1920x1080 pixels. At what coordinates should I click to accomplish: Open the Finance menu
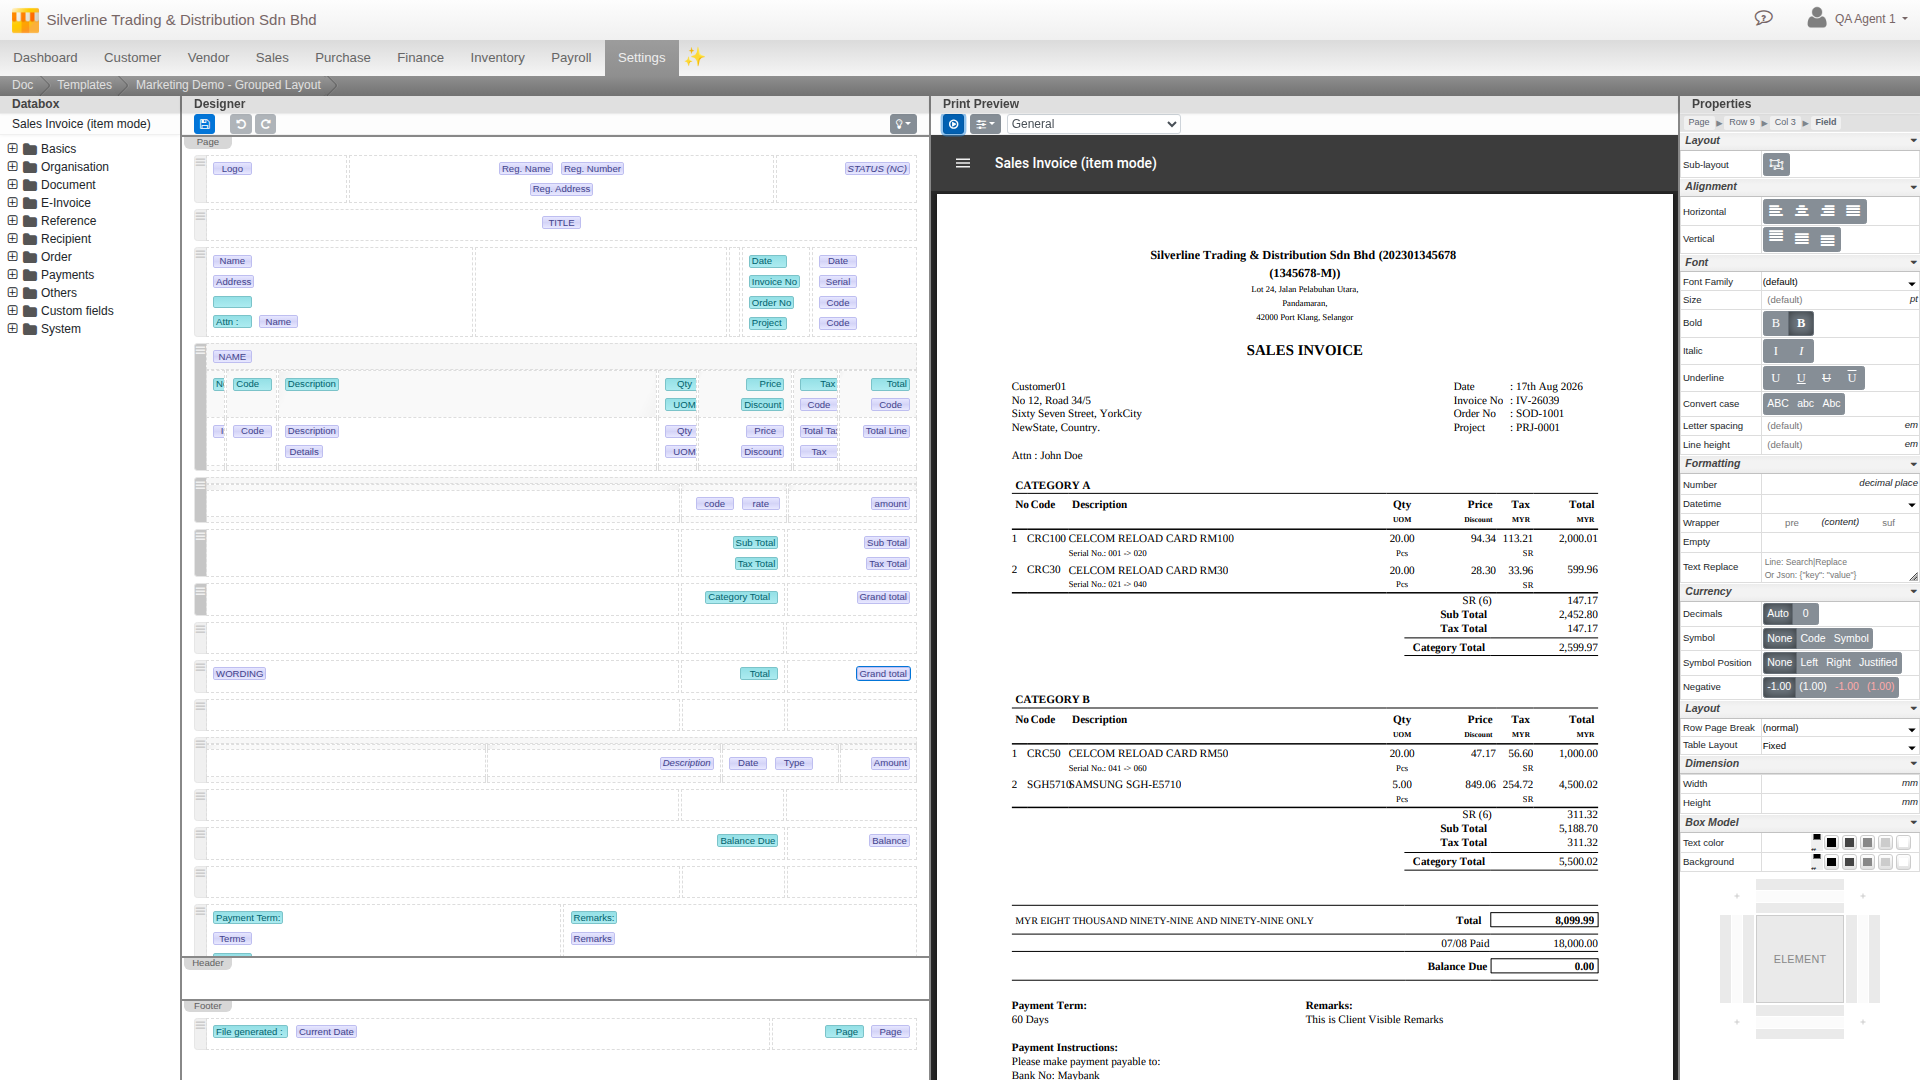(420, 58)
